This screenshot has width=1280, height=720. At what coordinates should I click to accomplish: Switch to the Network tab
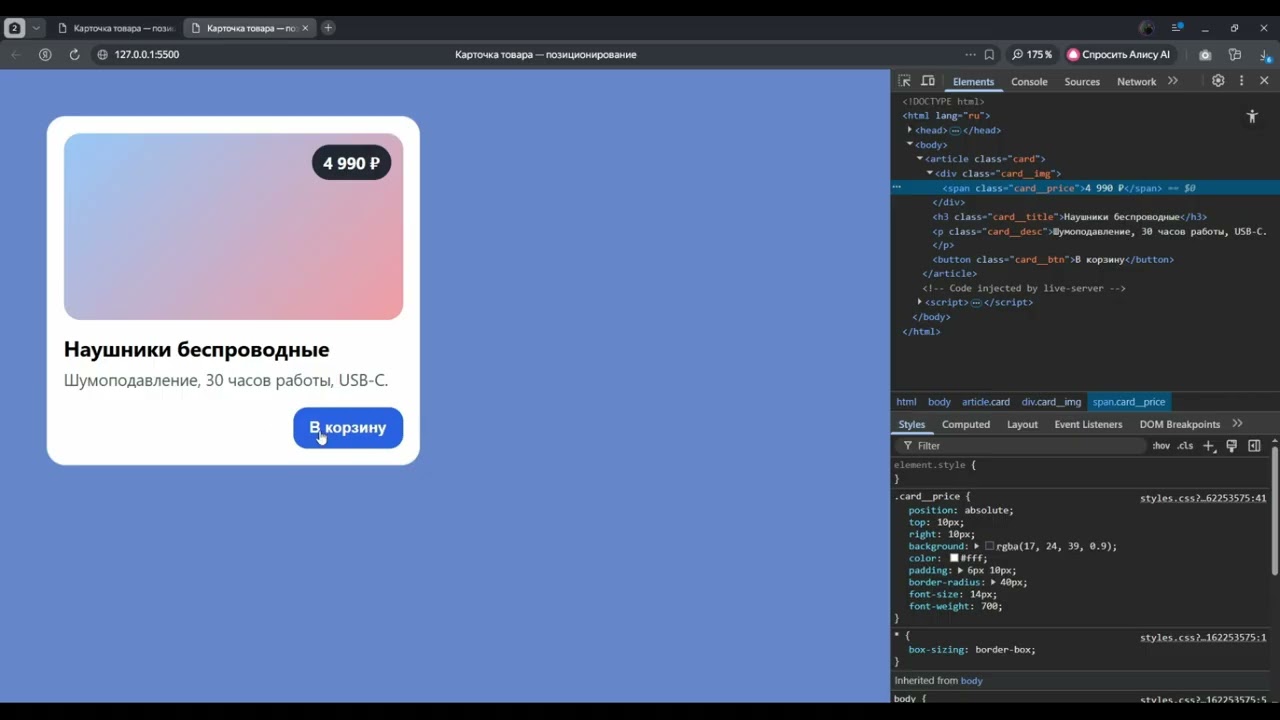coord(1136,82)
